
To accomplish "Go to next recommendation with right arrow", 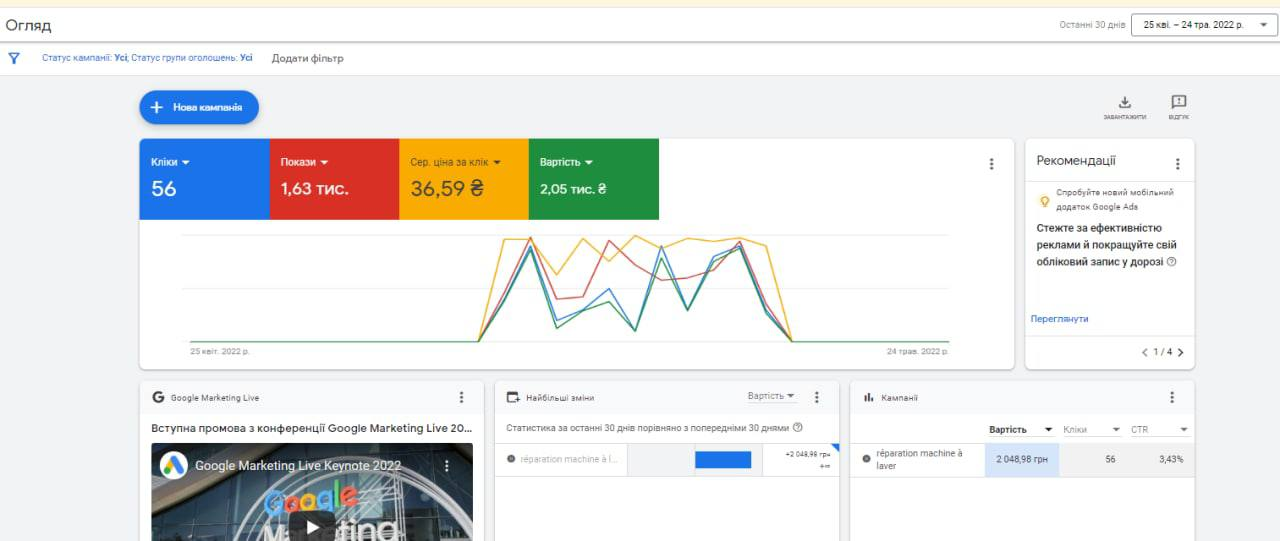I will 1180,352.
